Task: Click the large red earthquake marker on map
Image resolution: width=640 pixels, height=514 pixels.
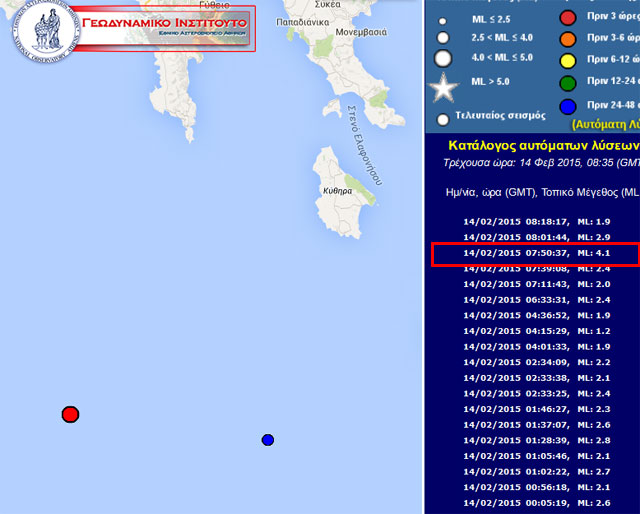Action: tap(70, 414)
